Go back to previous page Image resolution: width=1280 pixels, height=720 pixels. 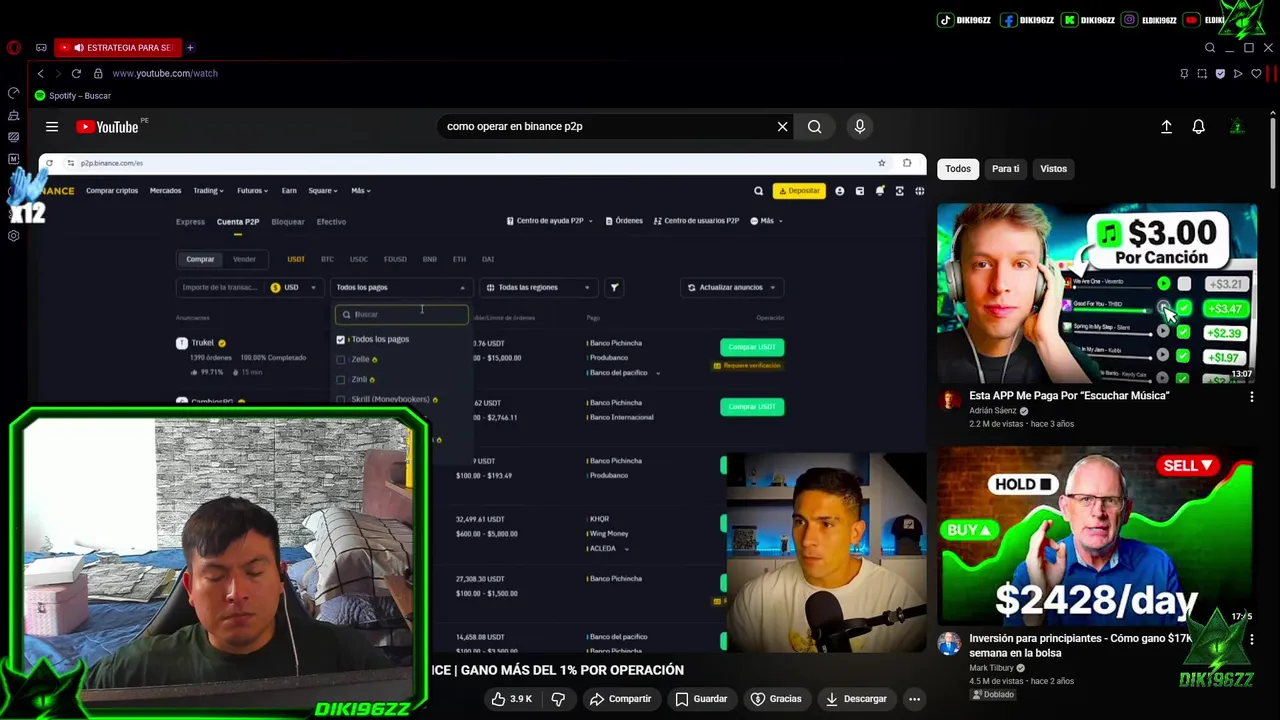[x=40, y=73]
